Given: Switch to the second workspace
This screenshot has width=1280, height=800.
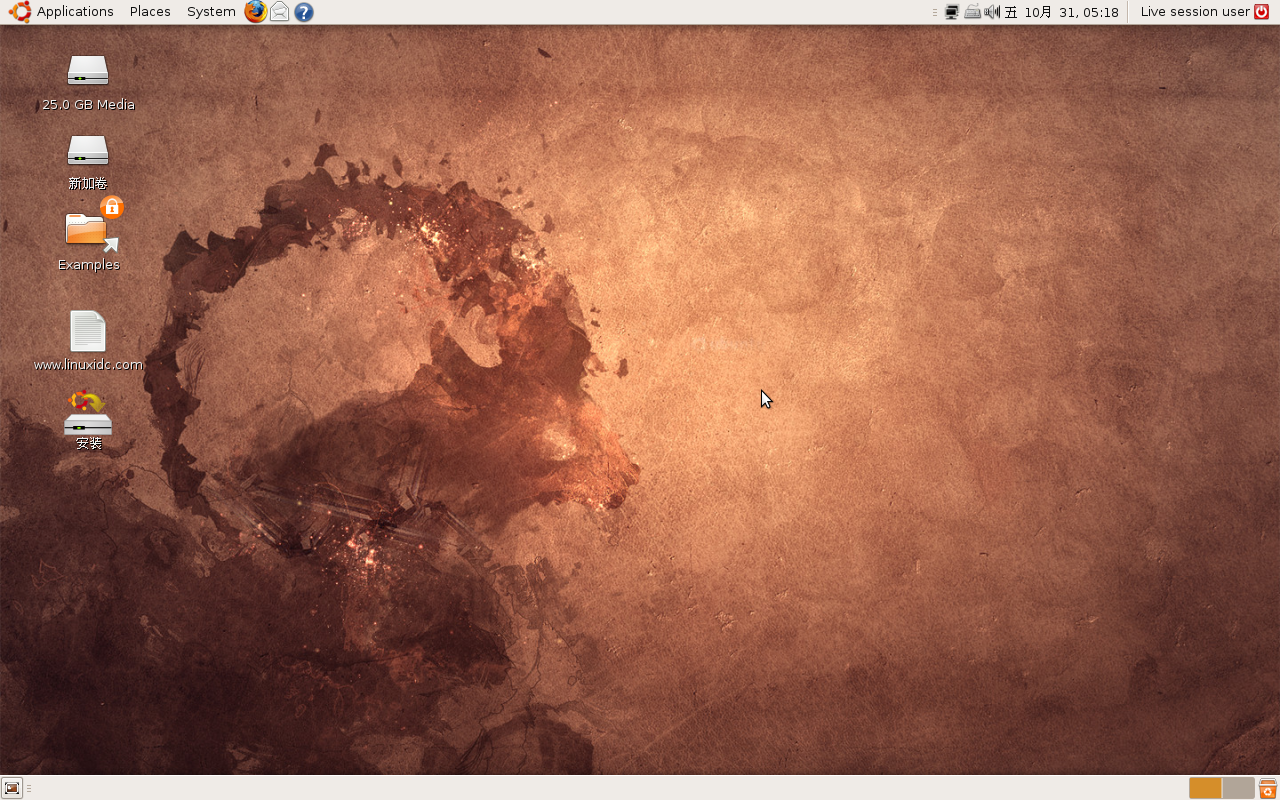Looking at the screenshot, I should [x=1238, y=788].
